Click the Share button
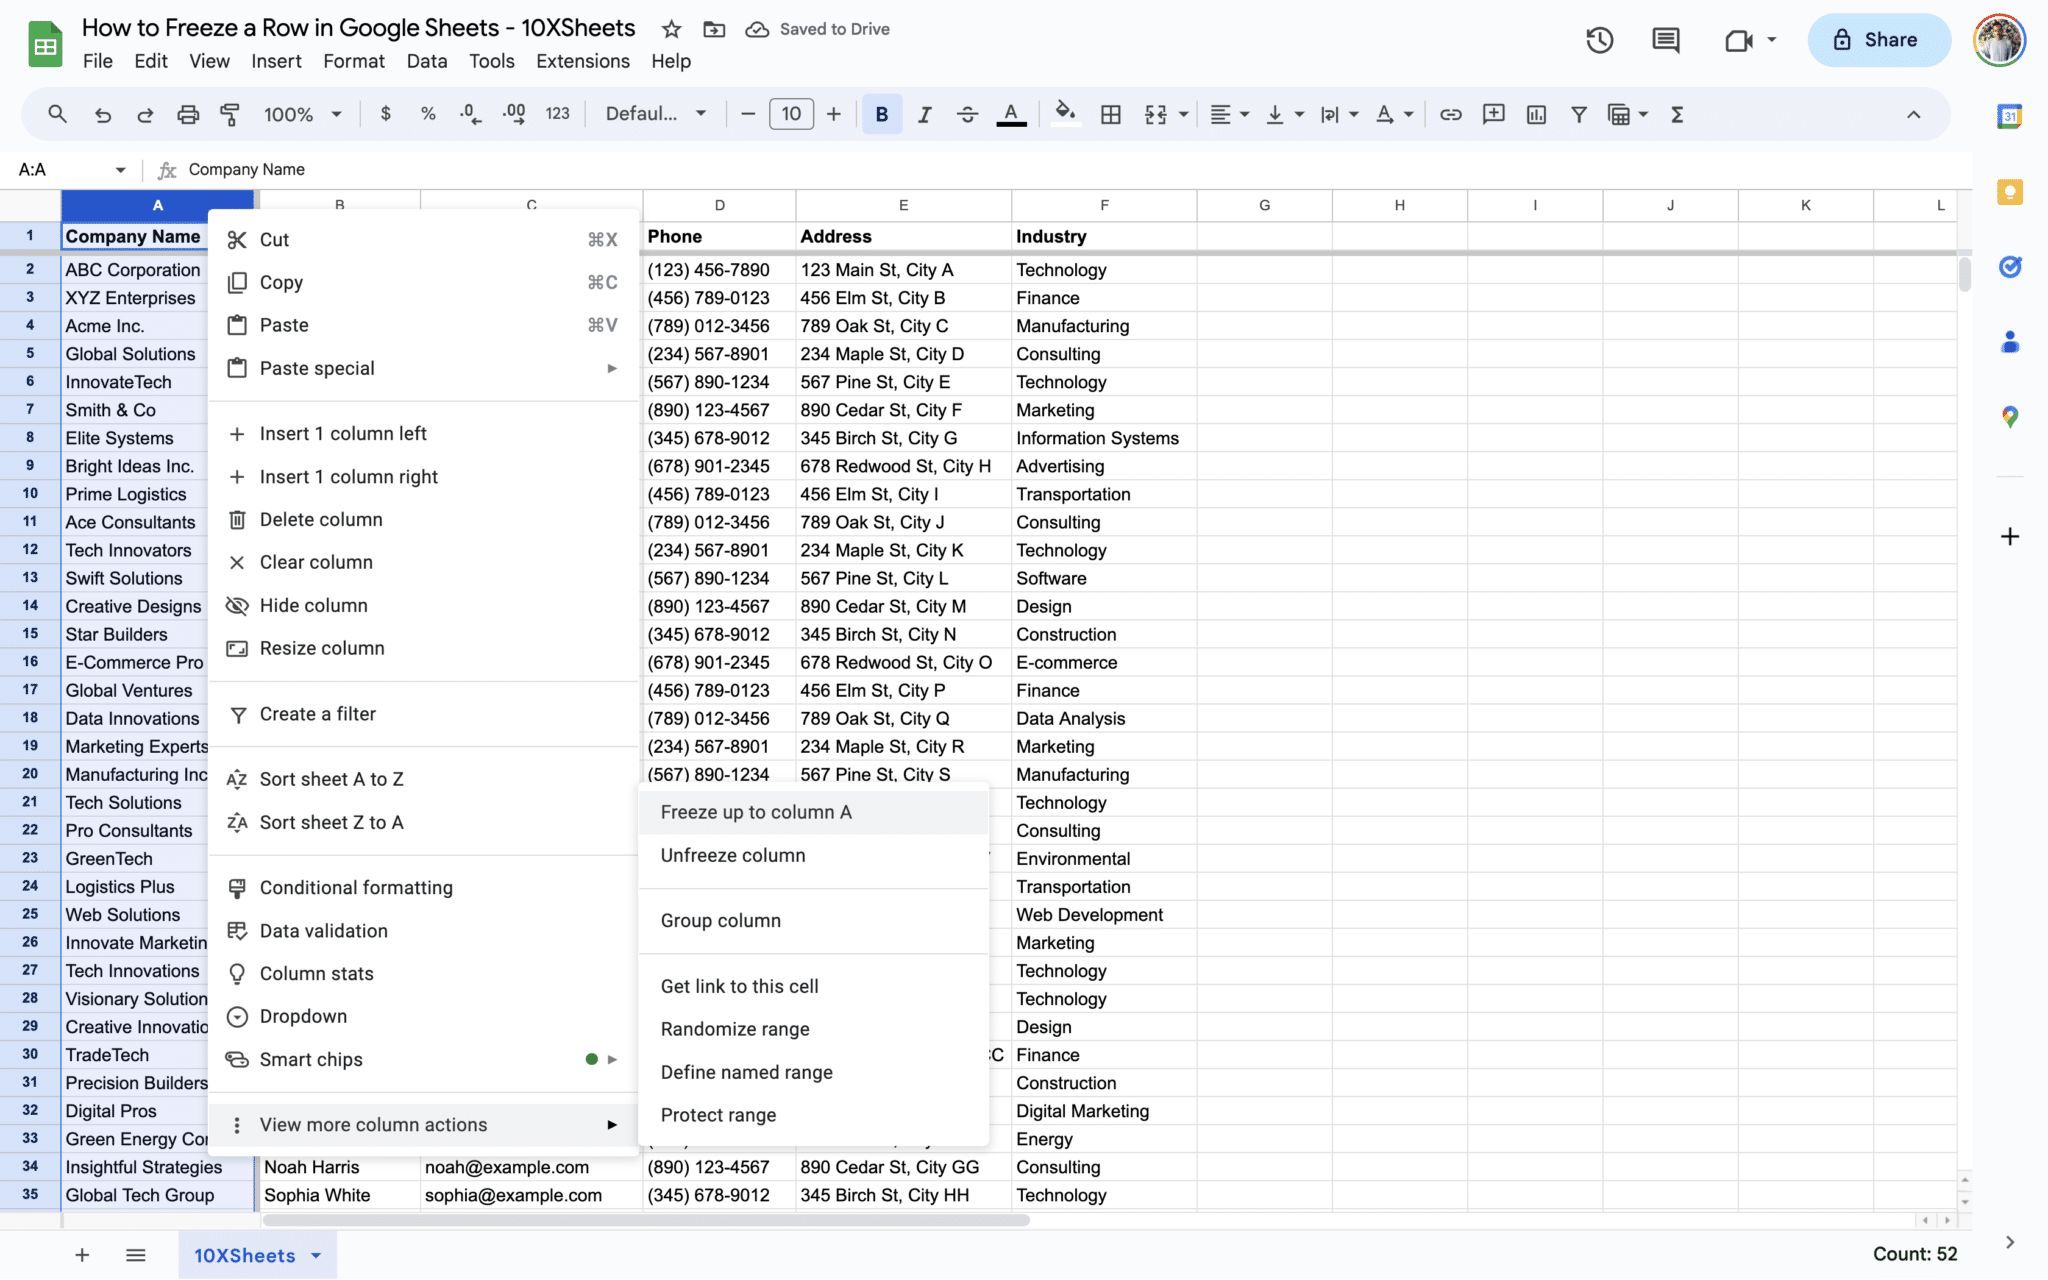The width and height of the screenshot is (2048, 1280). 1878,40
